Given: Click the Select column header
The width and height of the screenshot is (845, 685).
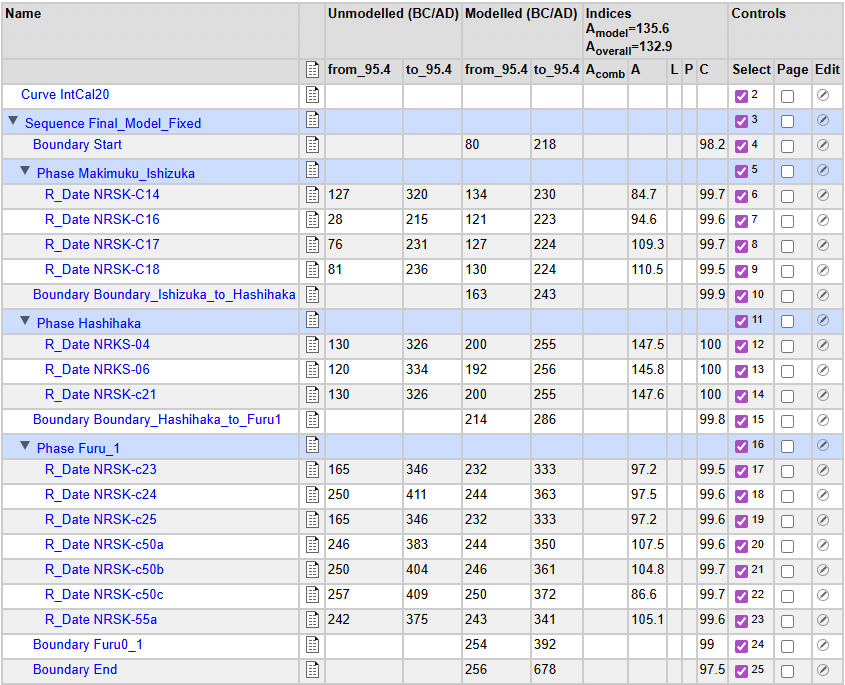Looking at the screenshot, I should tap(750, 70).
